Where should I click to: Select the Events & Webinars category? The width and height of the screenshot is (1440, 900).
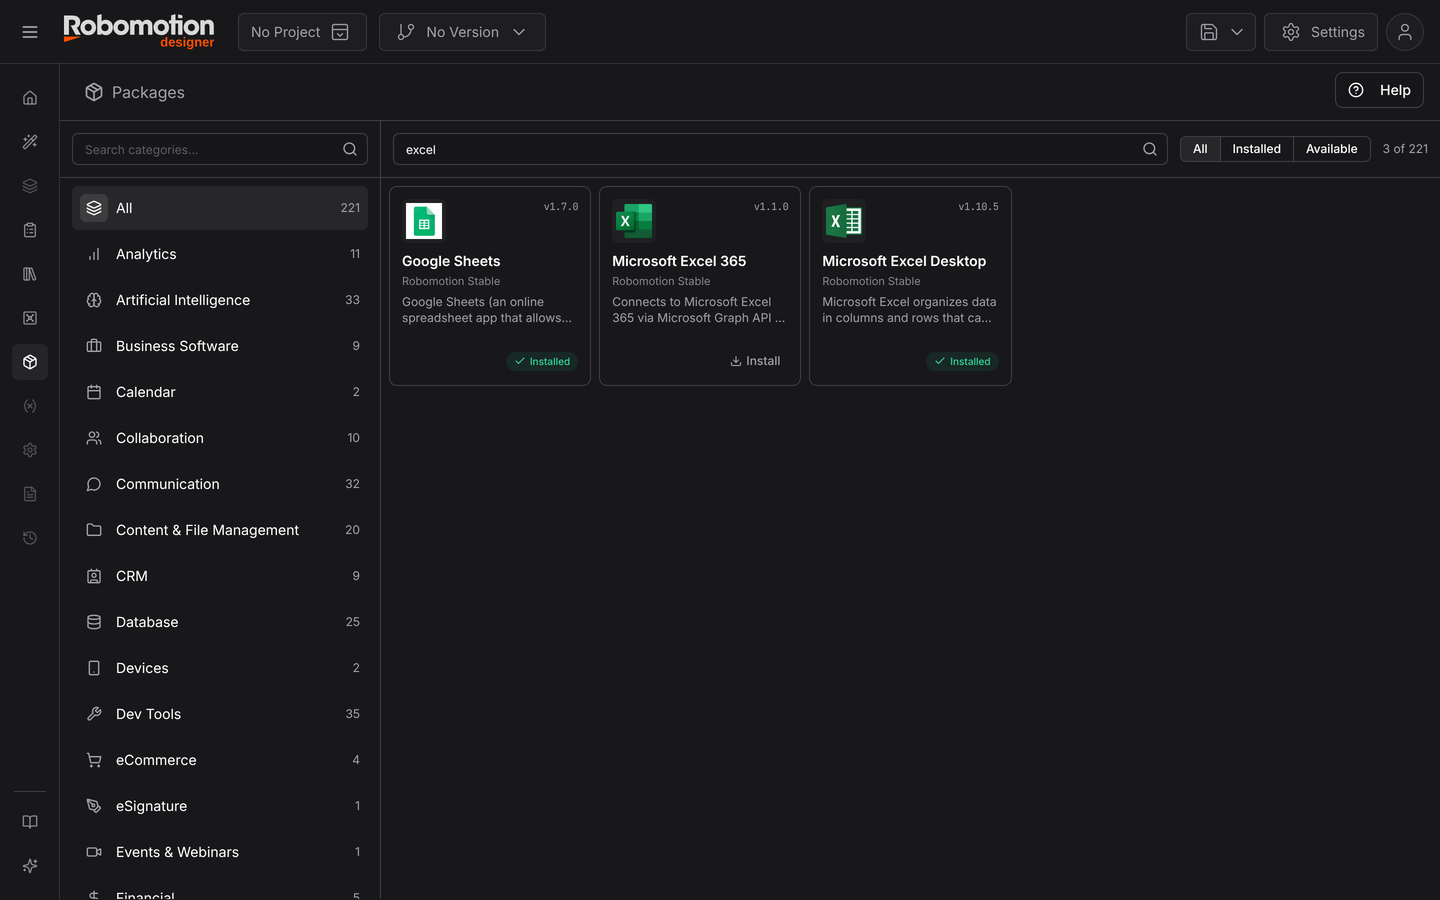[x=220, y=852]
